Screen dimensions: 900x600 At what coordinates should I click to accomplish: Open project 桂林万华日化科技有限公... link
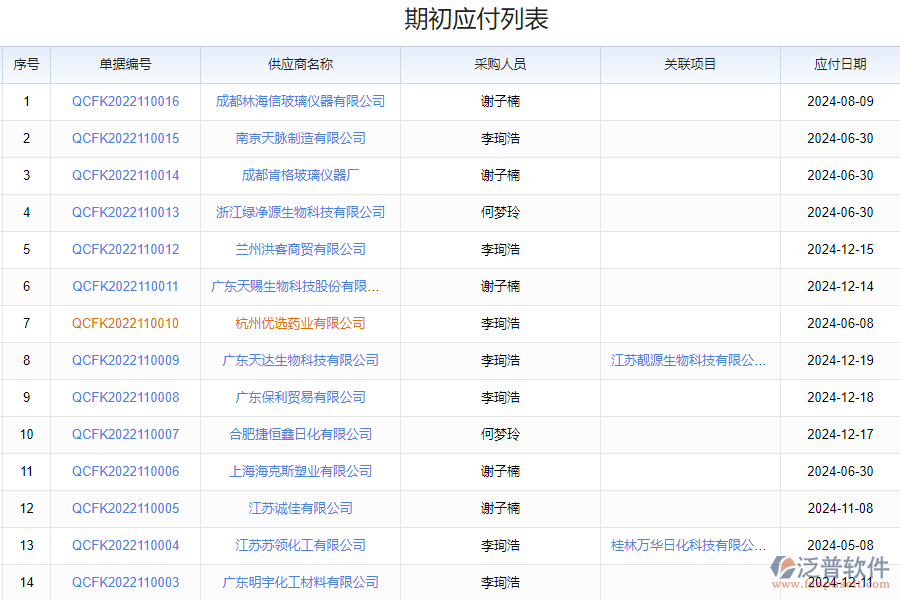[x=688, y=545]
